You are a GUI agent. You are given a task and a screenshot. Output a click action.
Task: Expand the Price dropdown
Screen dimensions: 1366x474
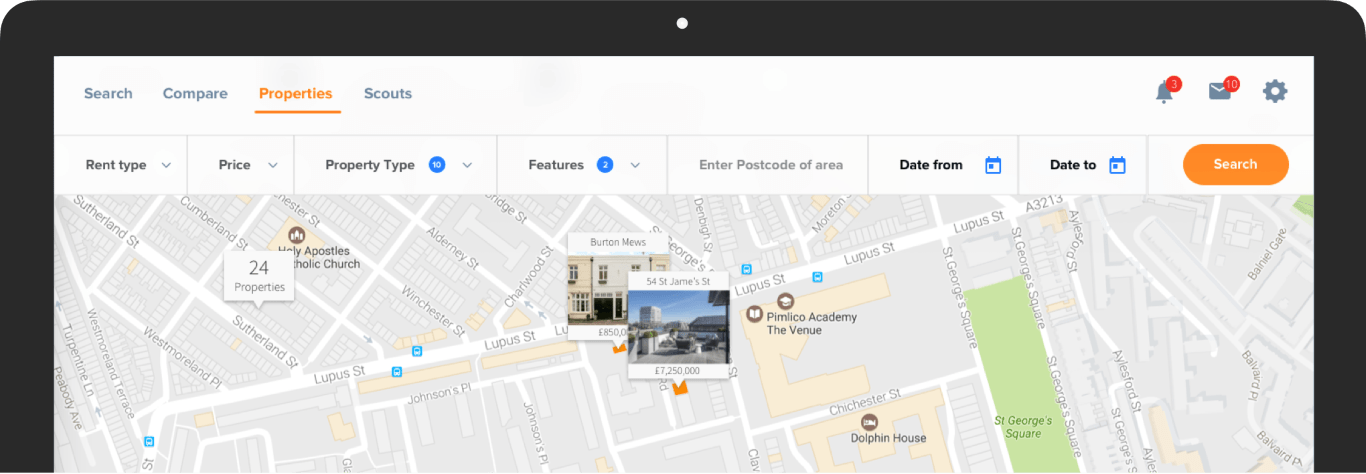click(248, 165)
